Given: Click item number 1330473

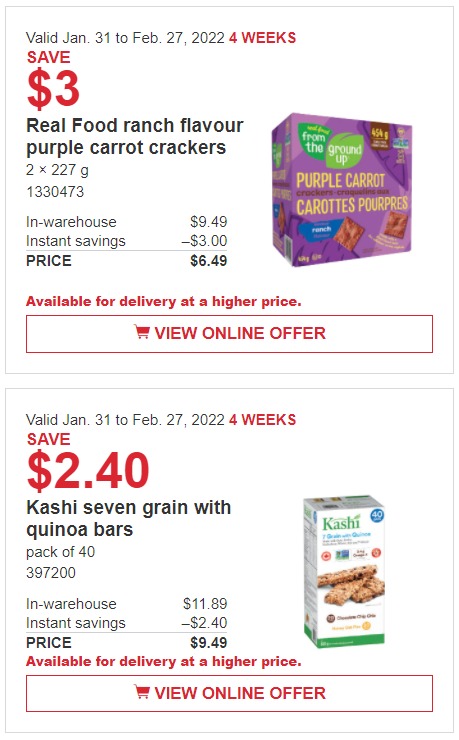Looking at the screenshot, I should (x=55, y=192).
